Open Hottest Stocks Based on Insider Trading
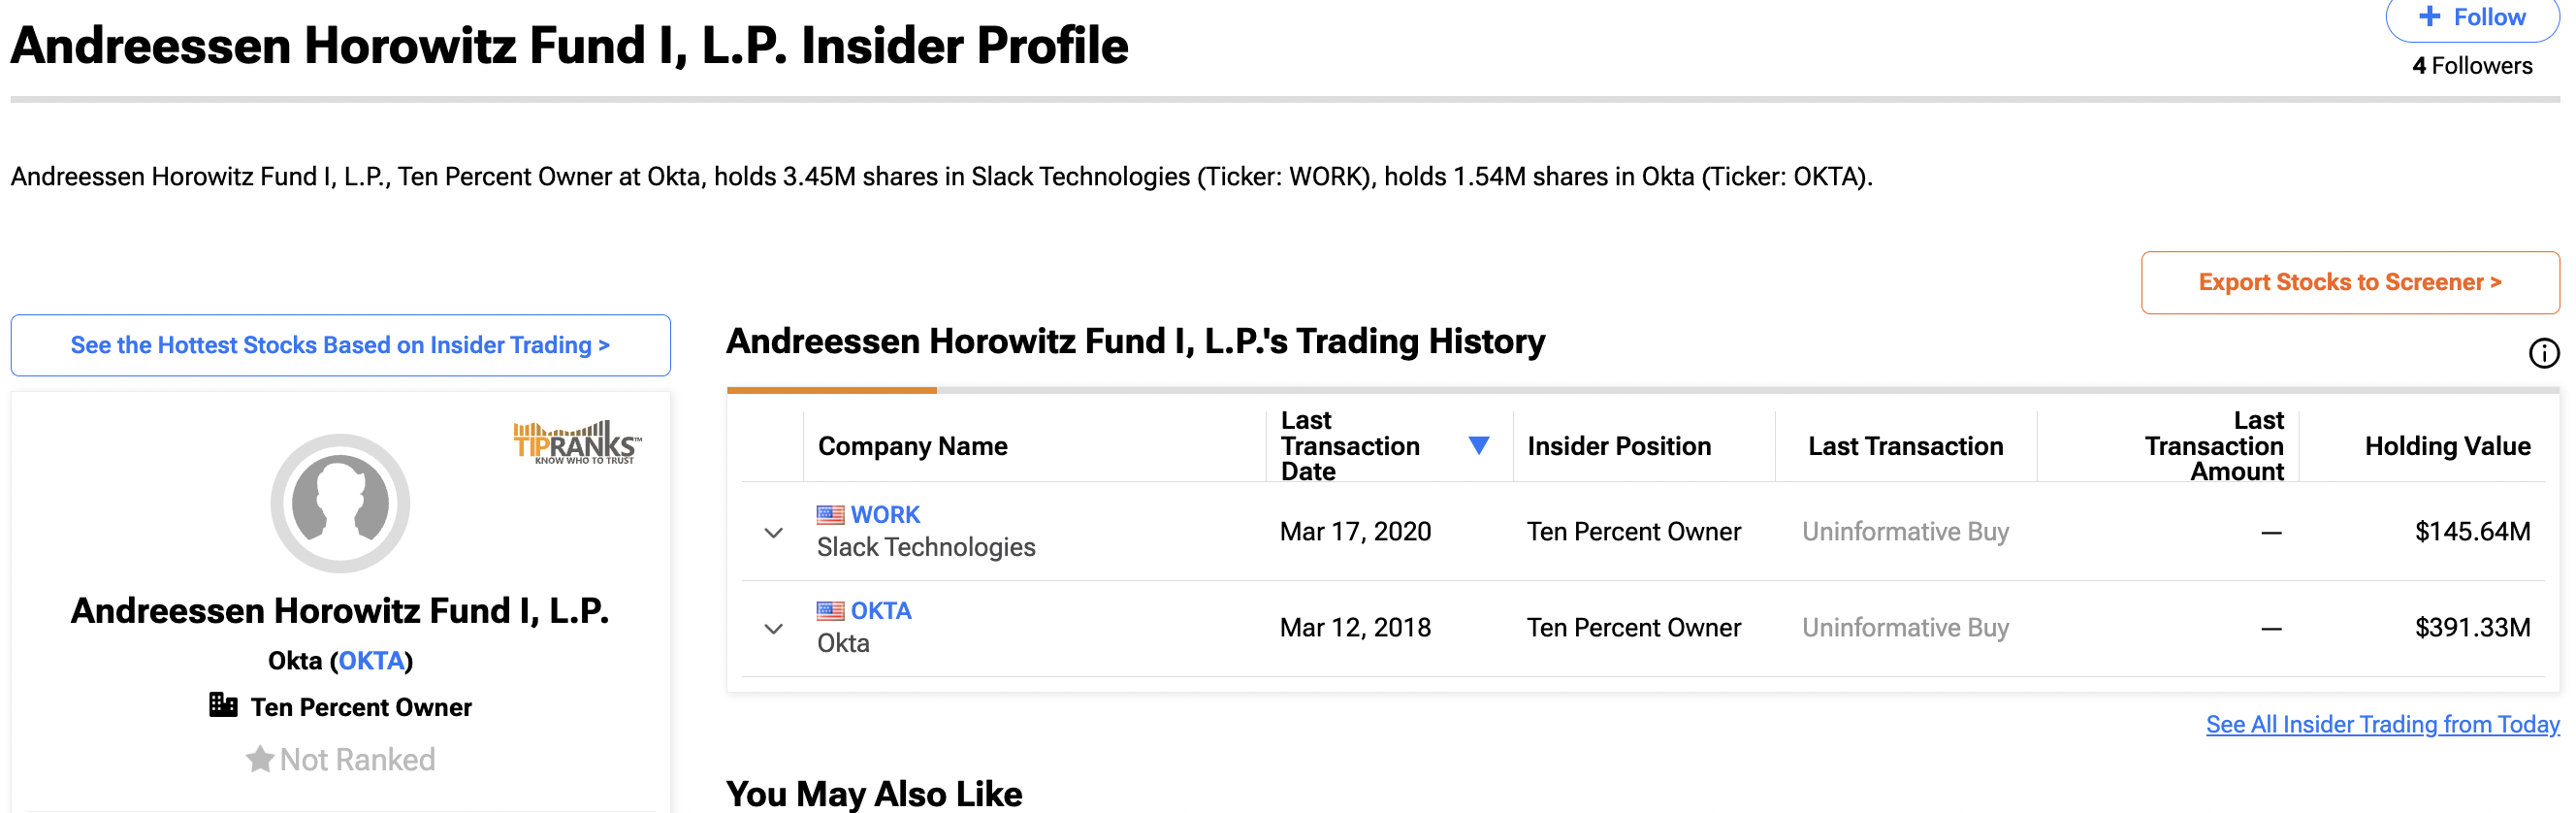 tap(340, 345)
